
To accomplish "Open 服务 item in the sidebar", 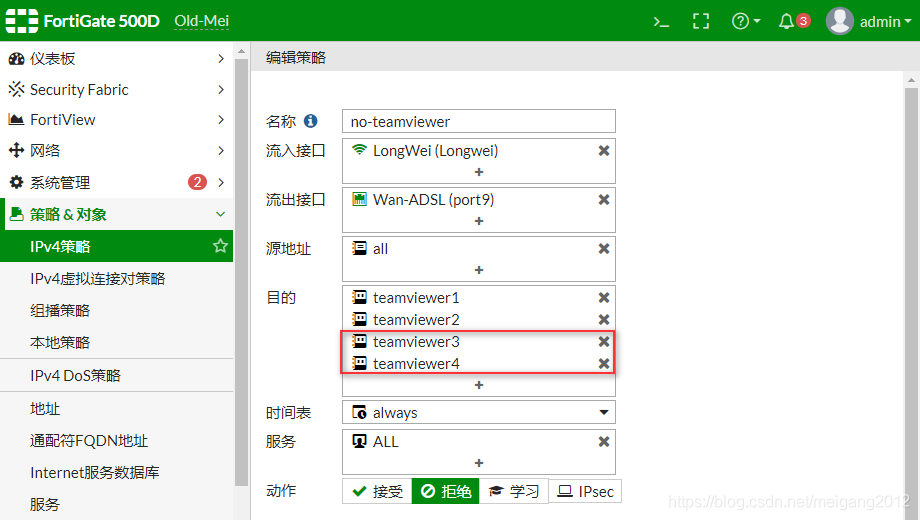I will (45, 504).
